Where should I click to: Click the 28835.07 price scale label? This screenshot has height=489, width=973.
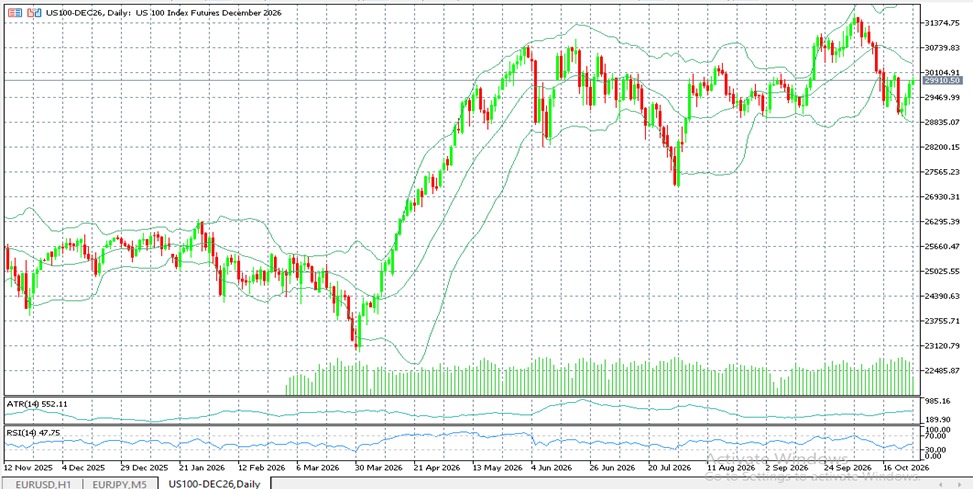click(x=942, y=122)
